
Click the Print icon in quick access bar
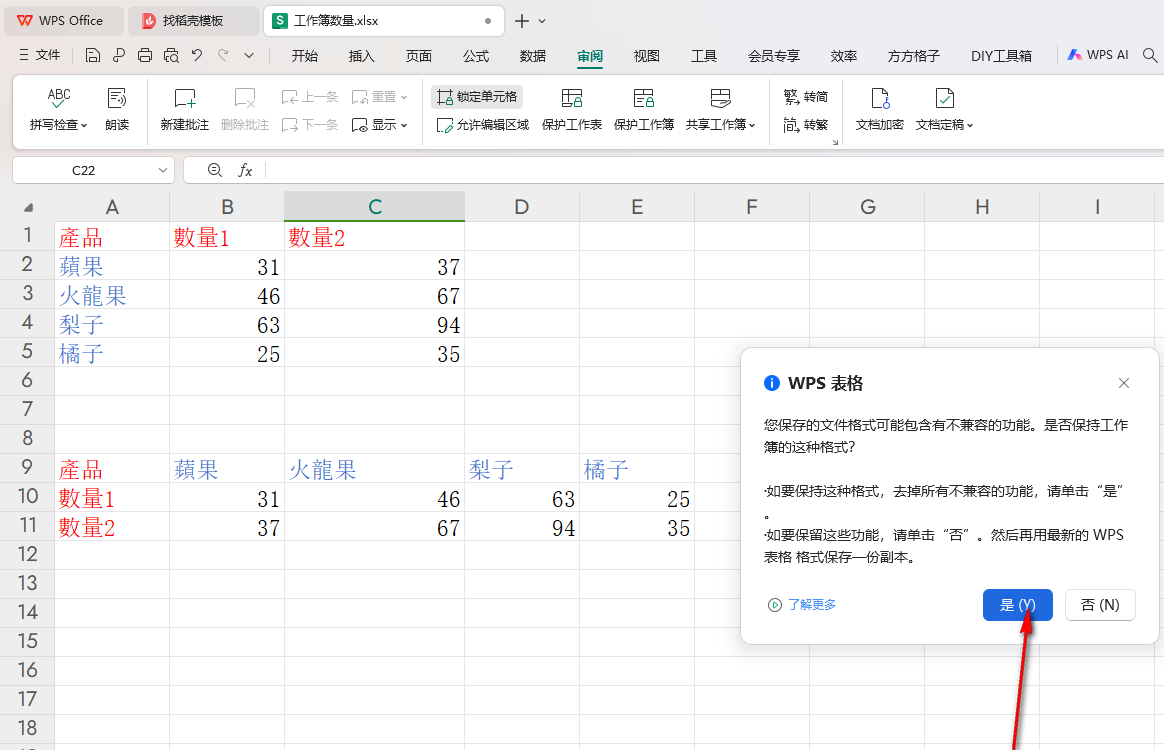click(145, 56)
